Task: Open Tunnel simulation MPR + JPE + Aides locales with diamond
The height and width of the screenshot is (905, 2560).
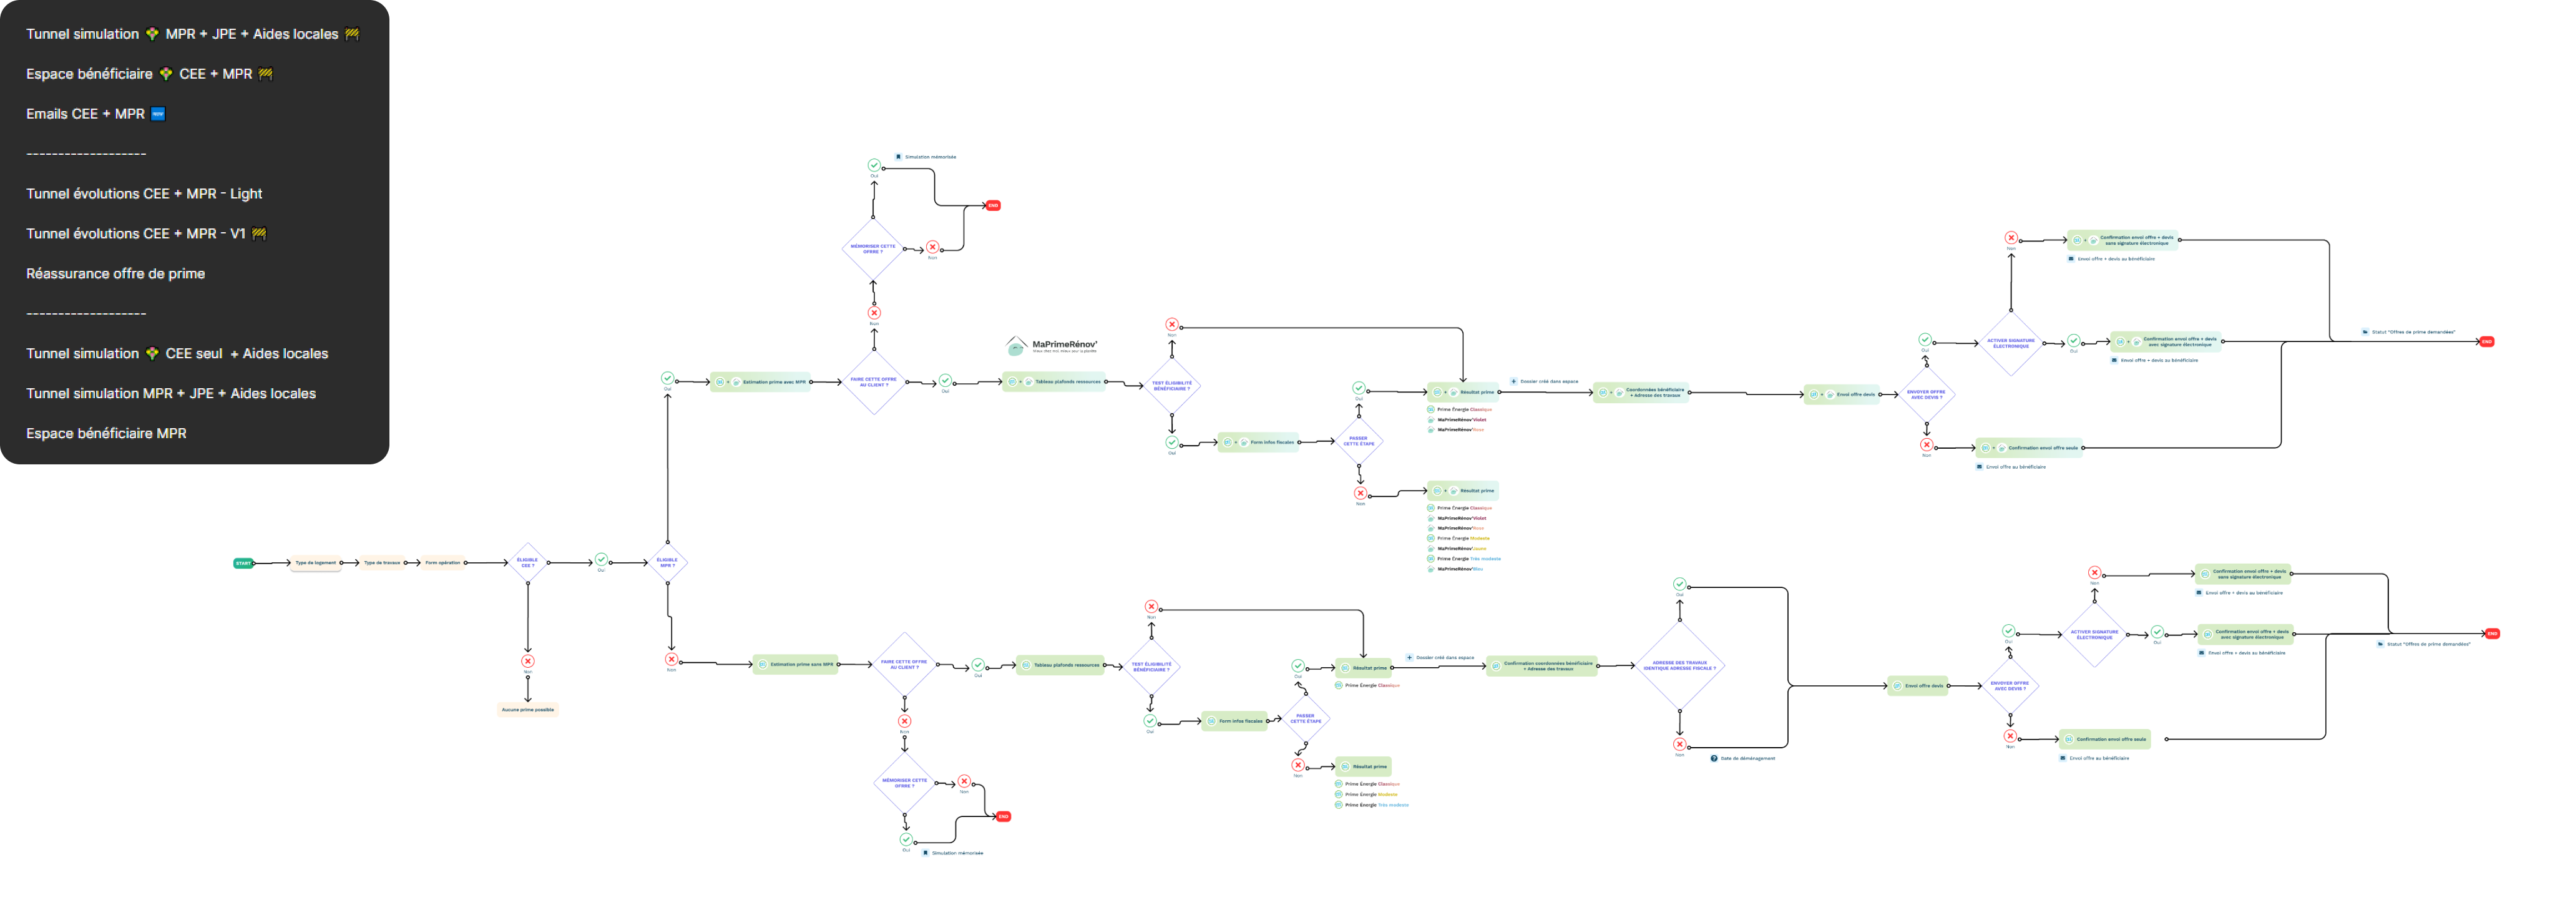Action: click(191, 34)
